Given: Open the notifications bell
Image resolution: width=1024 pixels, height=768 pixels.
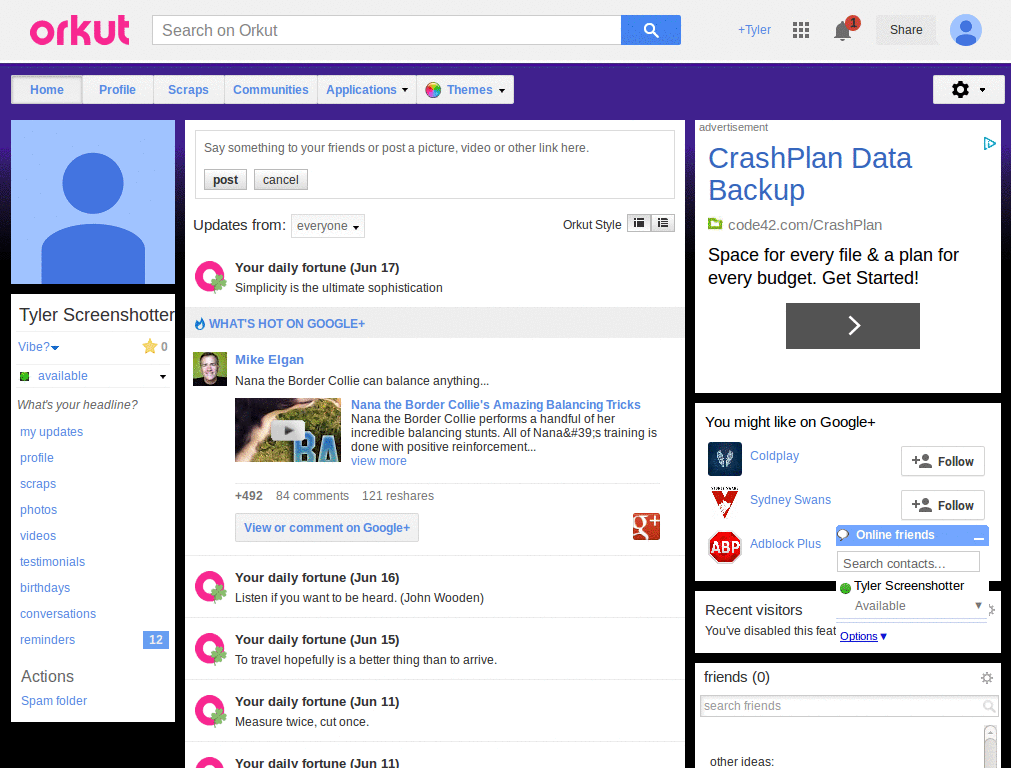Looking at the screenshot, I should 843,31.
